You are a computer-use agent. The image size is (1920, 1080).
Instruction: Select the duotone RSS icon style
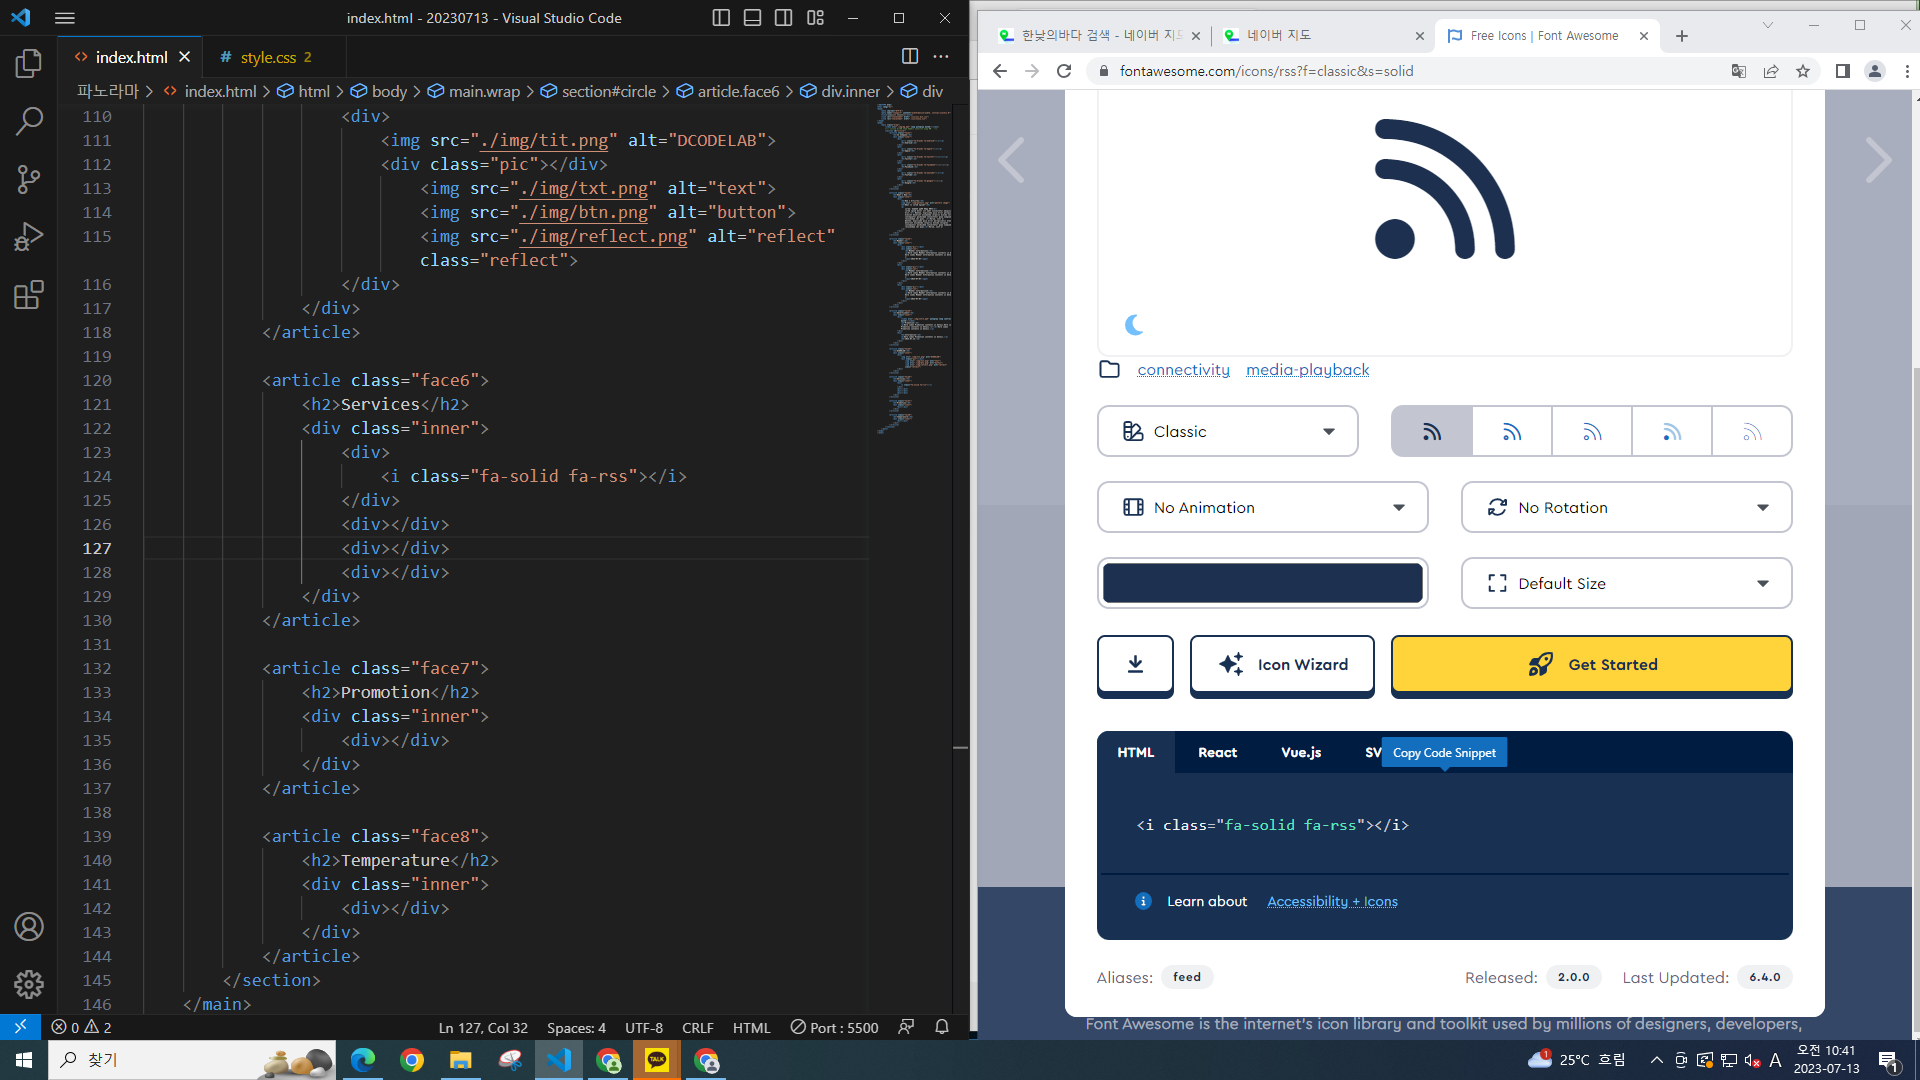click(x=1671, y=432)
